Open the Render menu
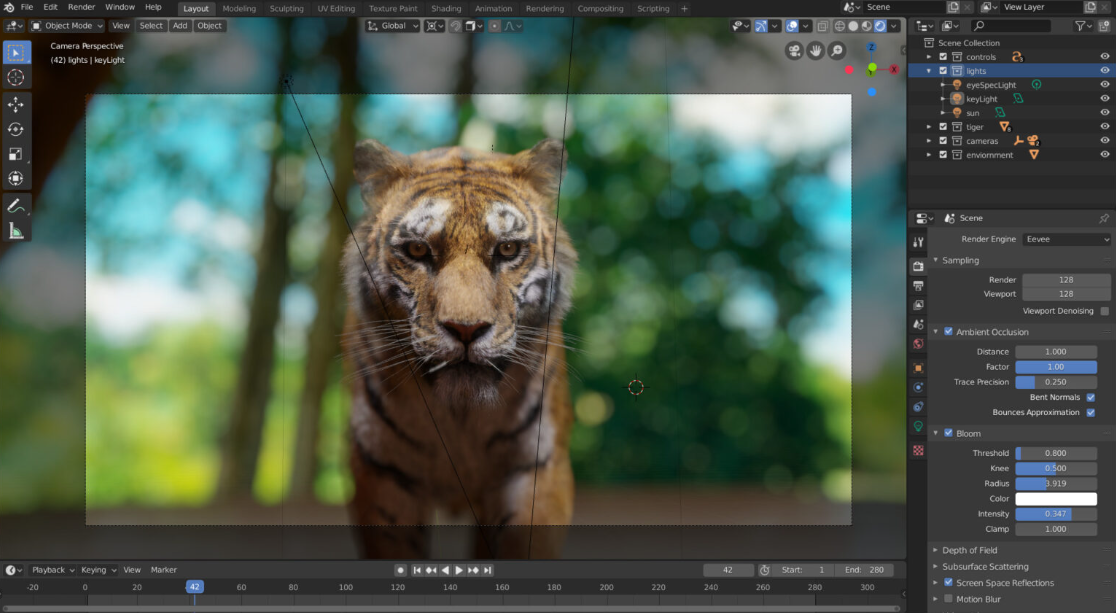1116x613 pixels. [x=80, y=7]
